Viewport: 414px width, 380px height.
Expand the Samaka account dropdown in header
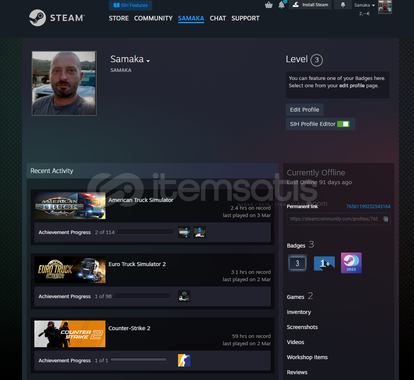(365, 5)
